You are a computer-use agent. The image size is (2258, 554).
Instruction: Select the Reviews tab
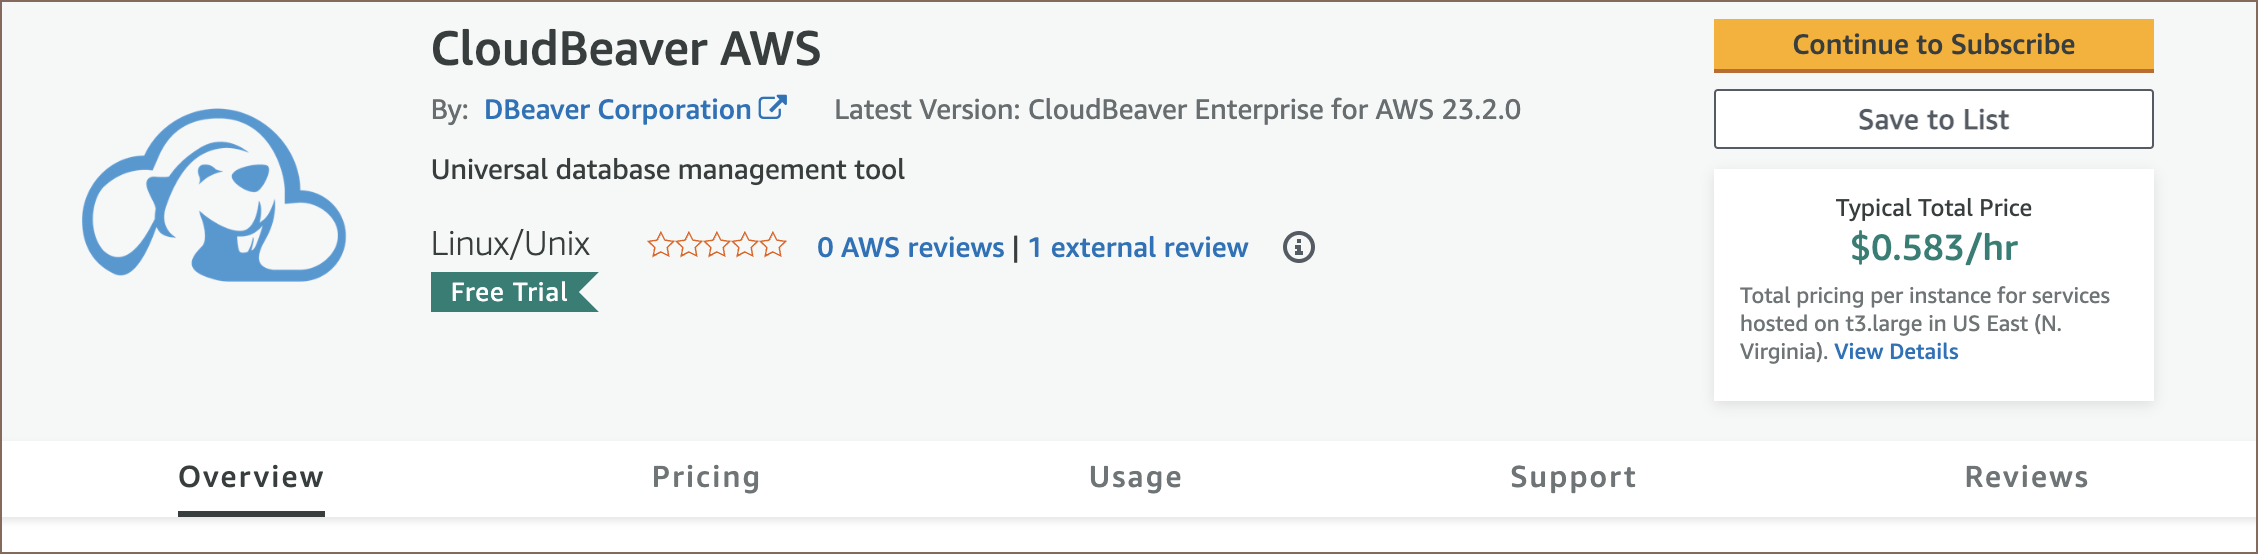coord(2026,477)
